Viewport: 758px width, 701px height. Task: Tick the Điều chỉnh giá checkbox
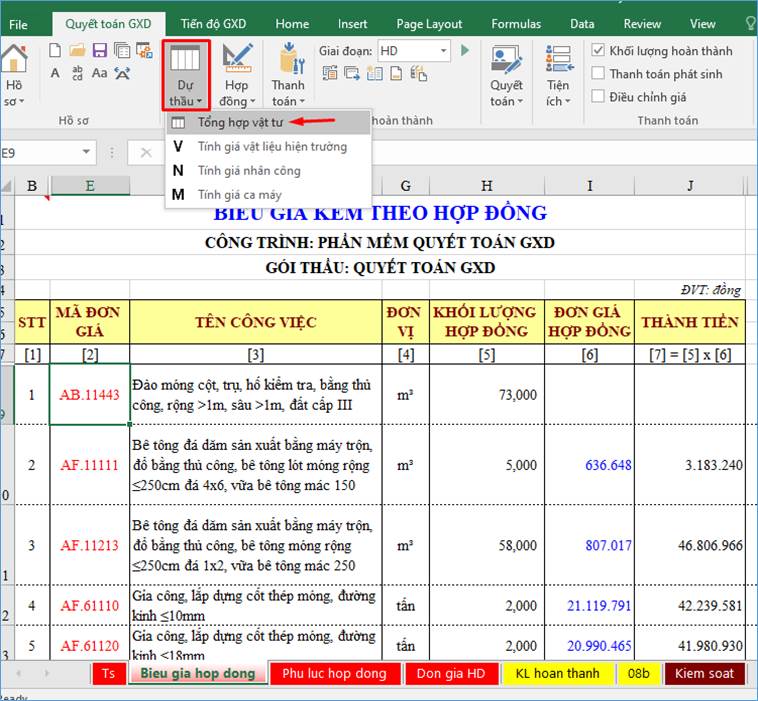click(598, 97)
